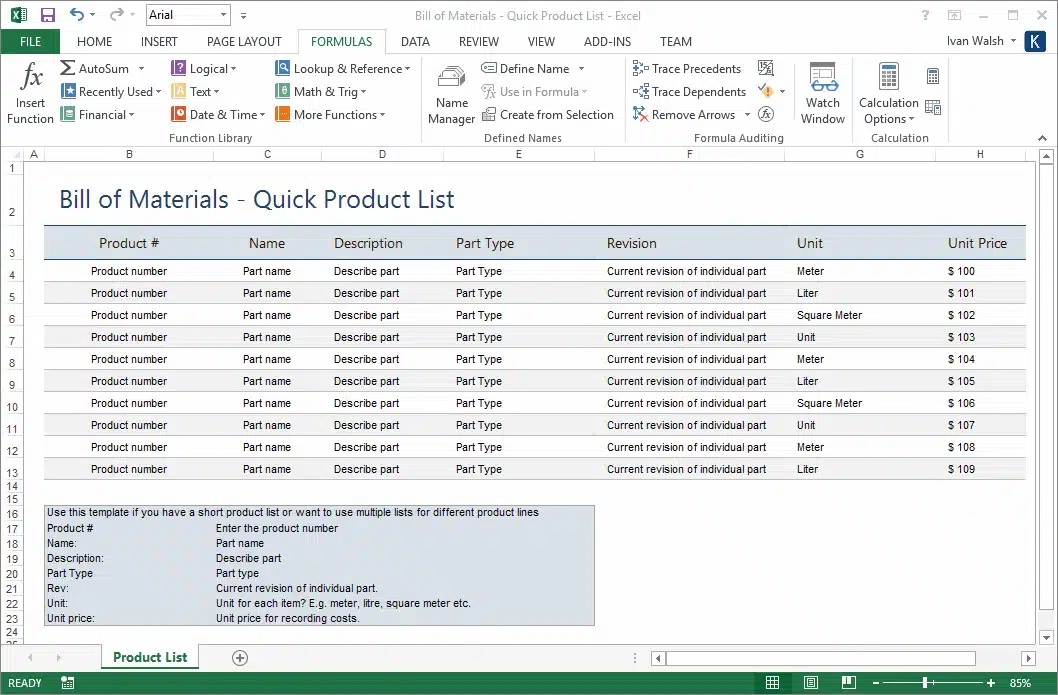Adjust the zoom slider handle
Image resolution: width=1058 pixels, height=695 pixels.
[925, 683]
